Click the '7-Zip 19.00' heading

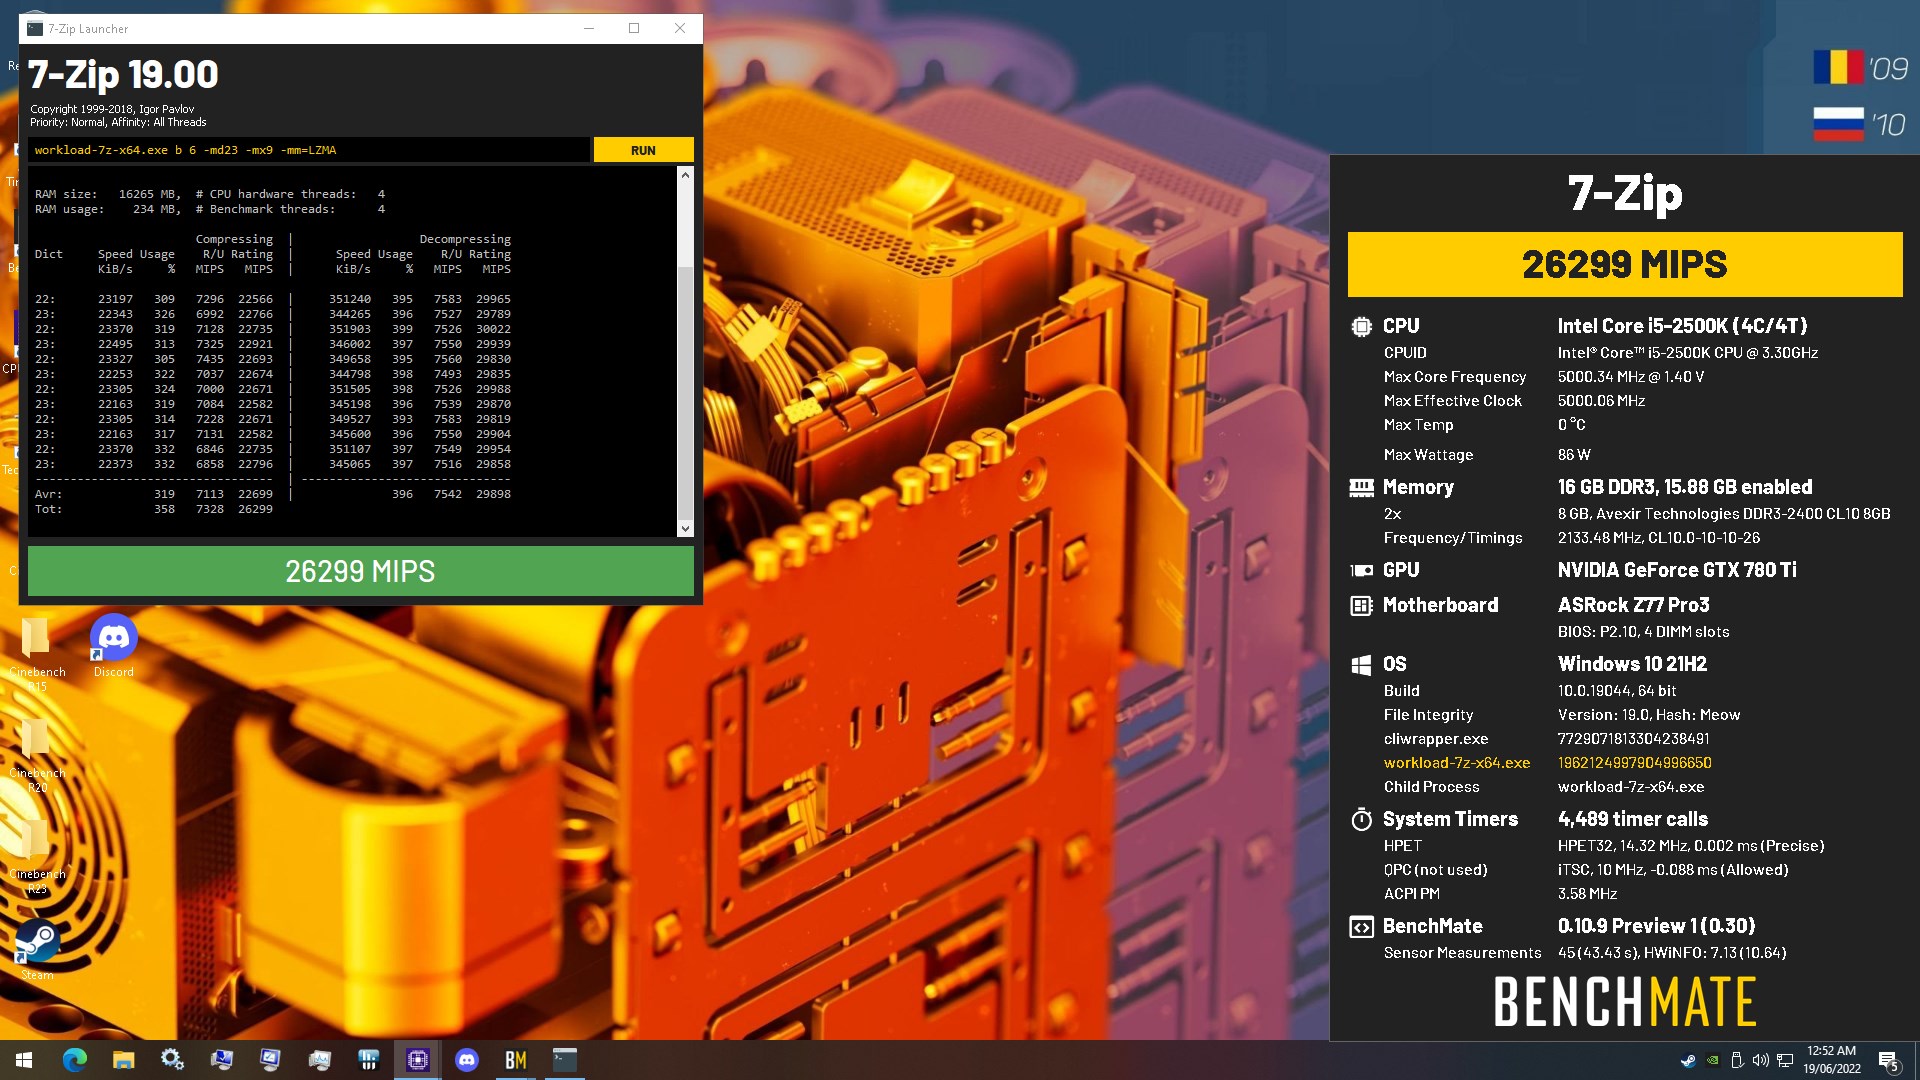123,74
